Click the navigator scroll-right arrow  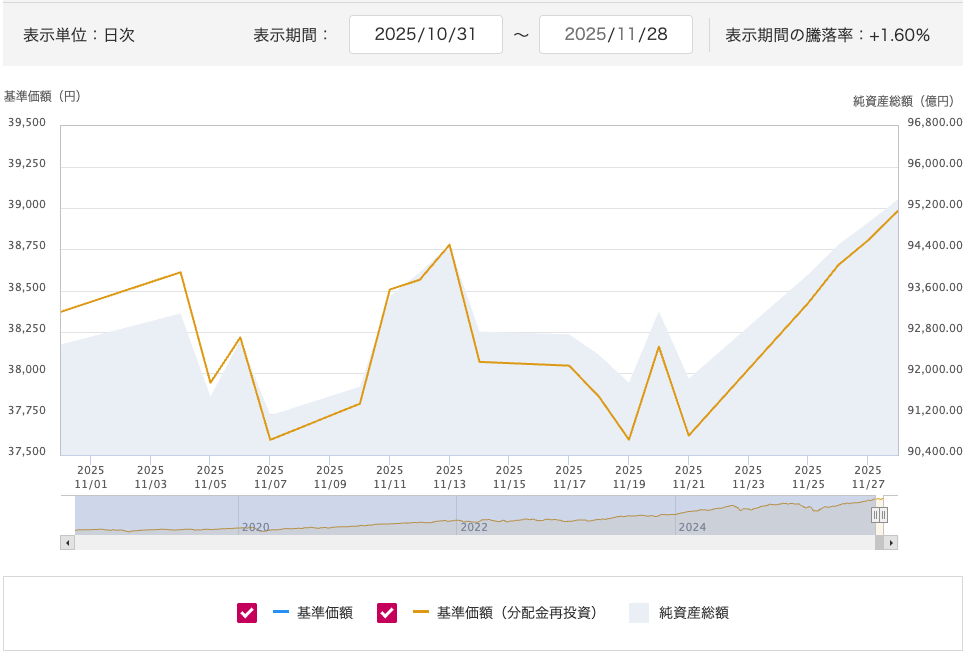(890, 543)
